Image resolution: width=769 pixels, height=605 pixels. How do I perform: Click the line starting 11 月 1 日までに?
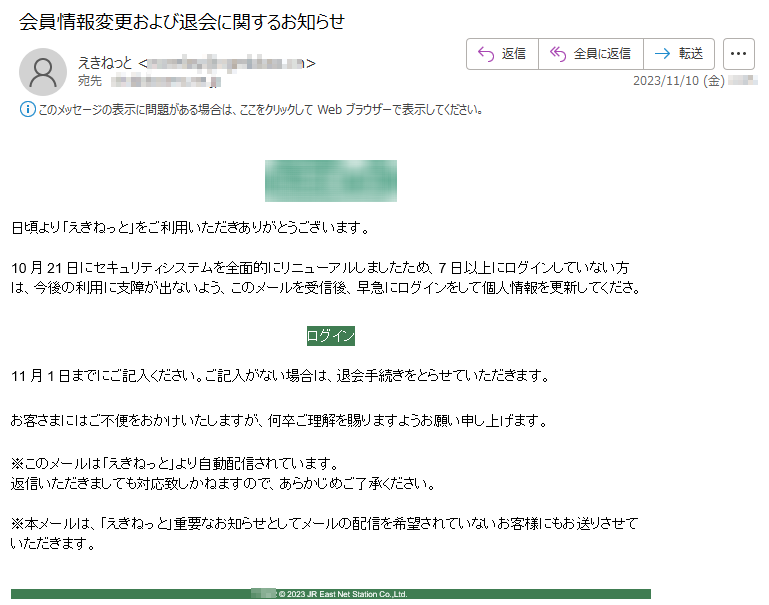(280, 376)
